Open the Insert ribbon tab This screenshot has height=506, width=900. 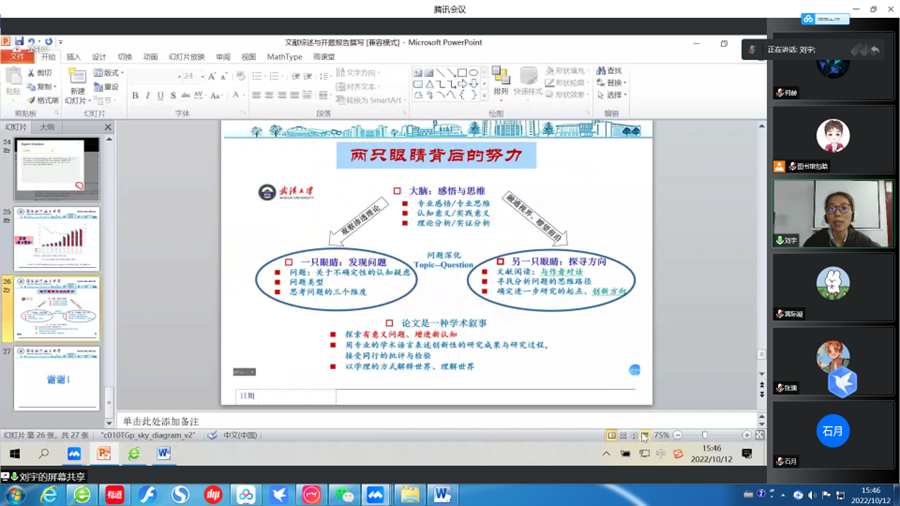[74, 57]
